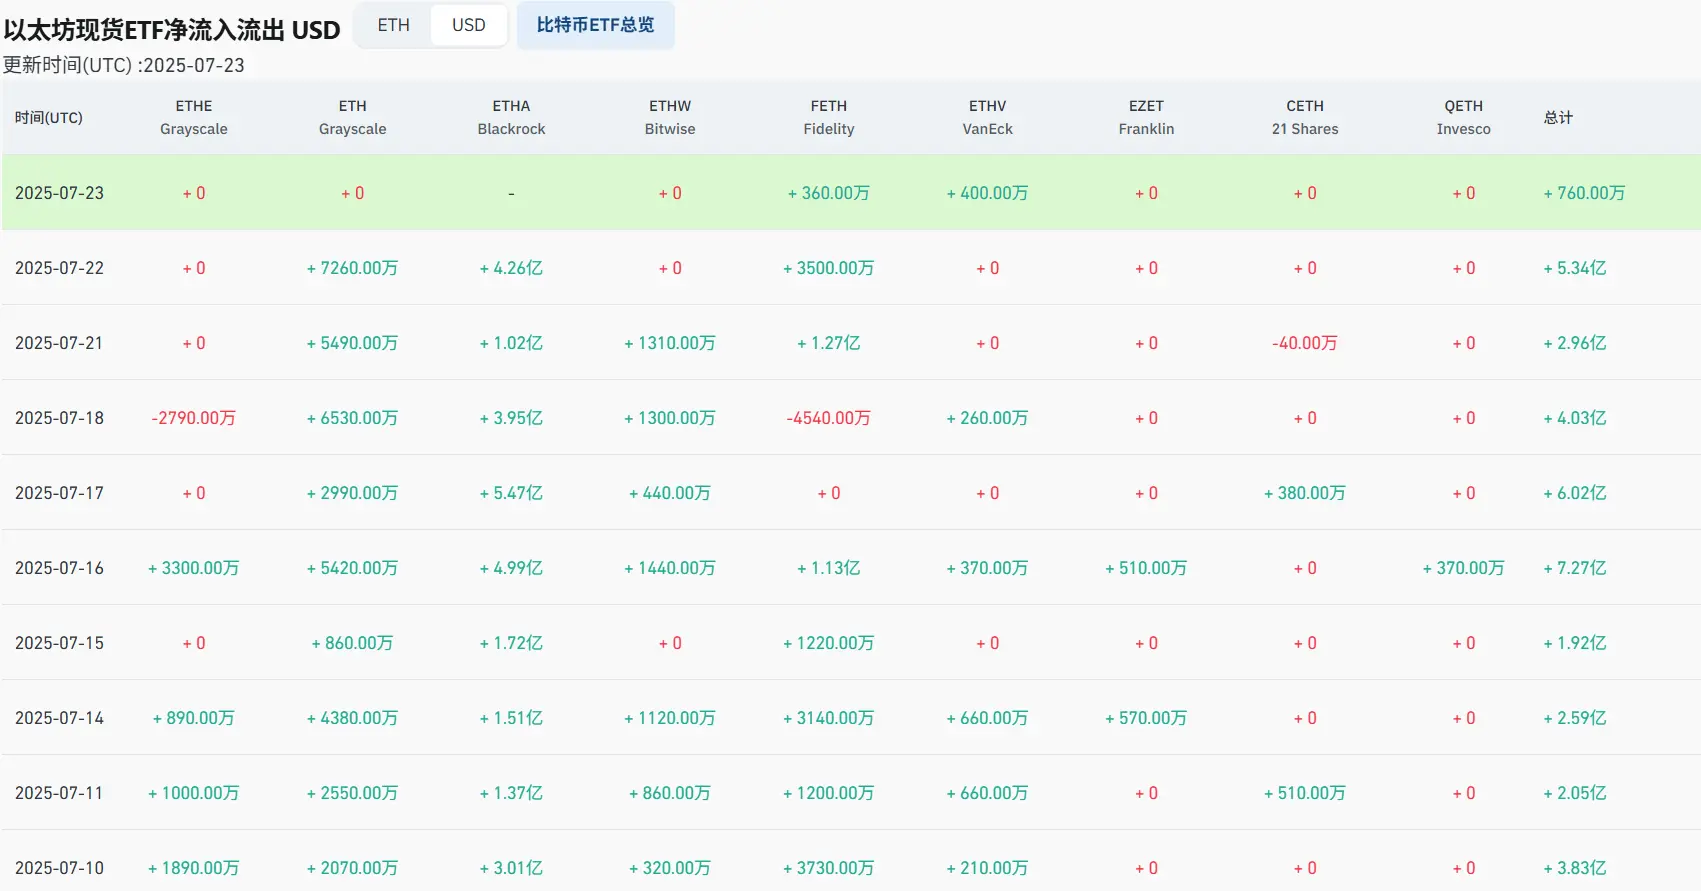Screen dimensions: 1701x891
Task: Click the + 3500.00万 Fidelity cell
Action: tap(829, 268)
